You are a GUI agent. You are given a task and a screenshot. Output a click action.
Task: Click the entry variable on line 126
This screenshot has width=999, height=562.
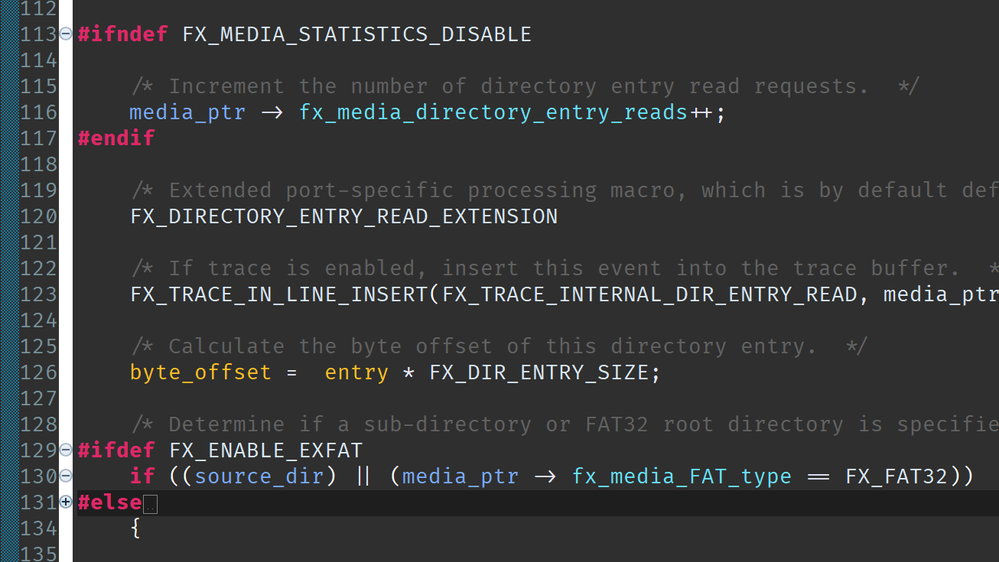(357, 373)
